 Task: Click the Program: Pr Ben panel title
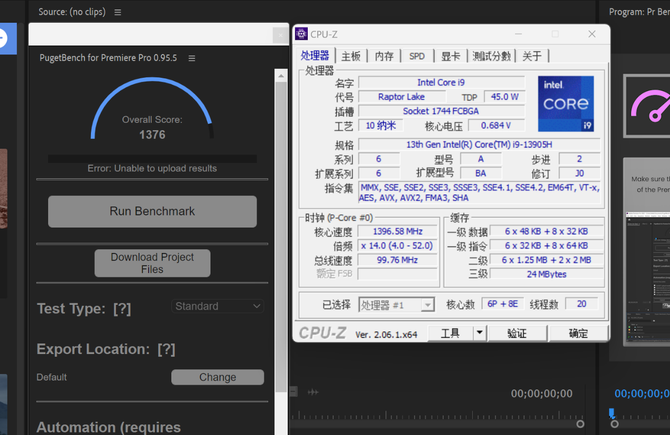[639, 12]
